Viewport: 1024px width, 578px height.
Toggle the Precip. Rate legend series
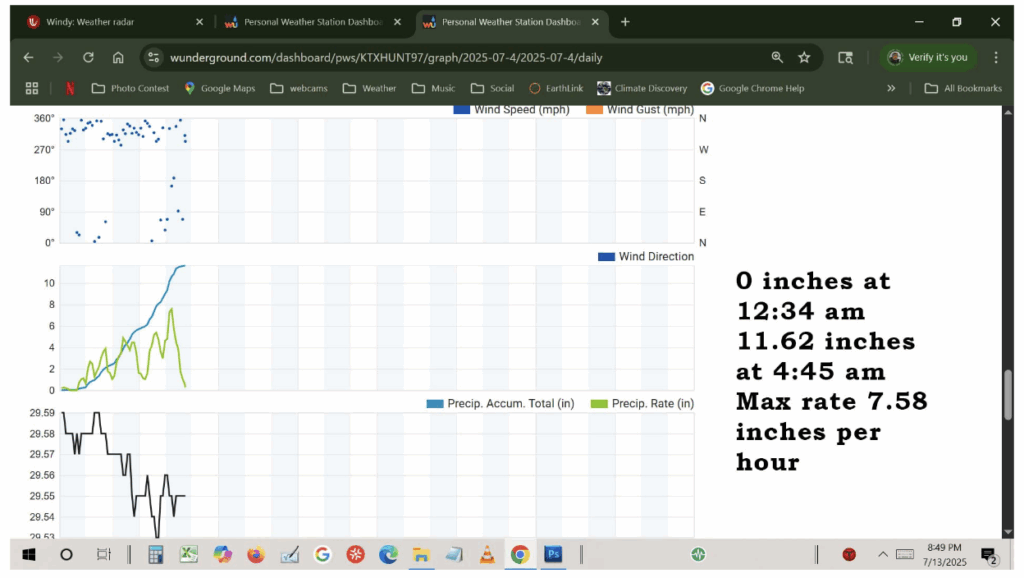643,404
